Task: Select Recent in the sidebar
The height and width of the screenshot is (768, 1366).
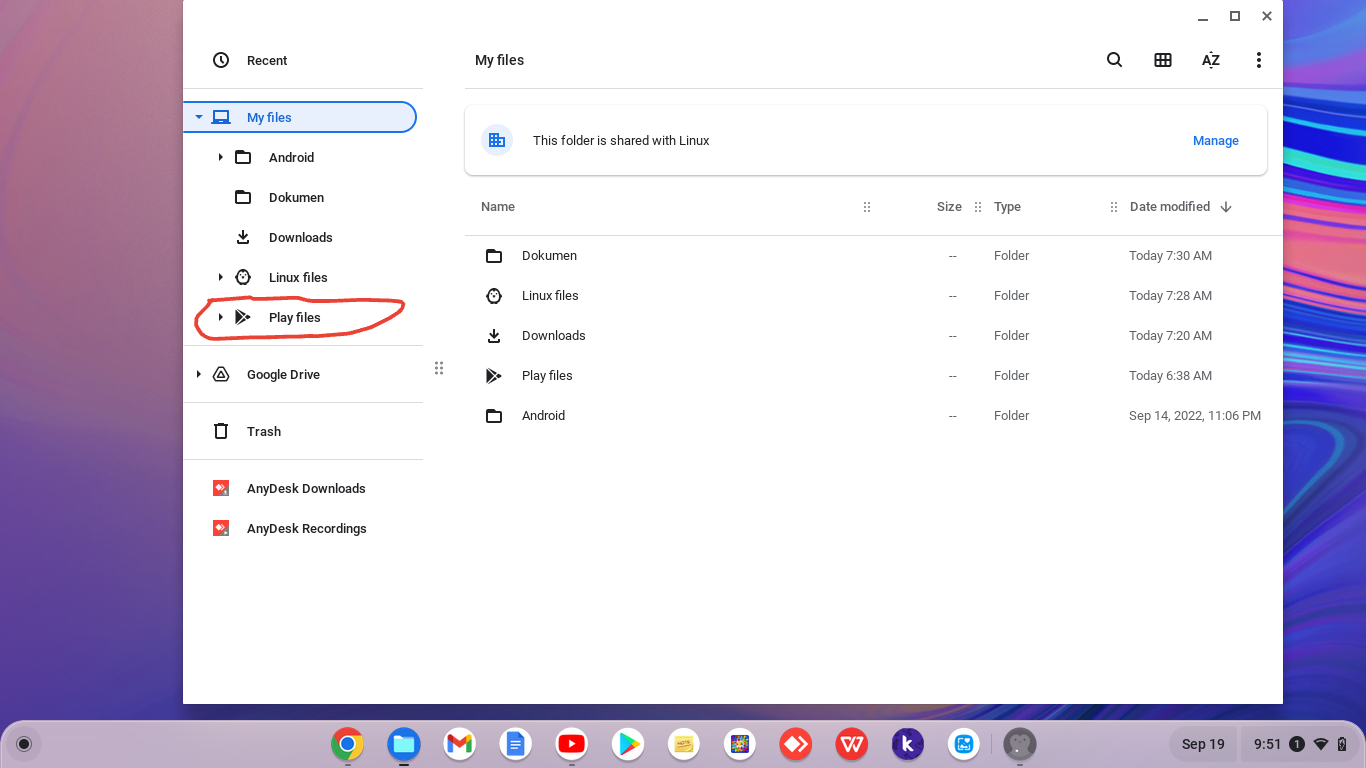Action: (267, 60)
